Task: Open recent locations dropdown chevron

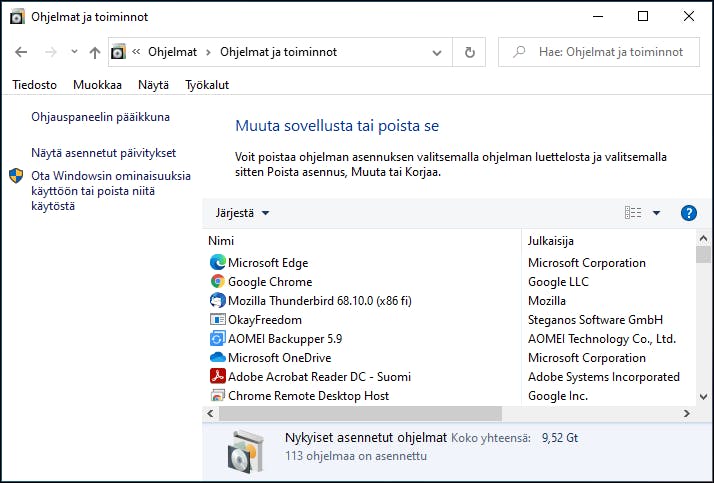Action: [x=74, y=51]
